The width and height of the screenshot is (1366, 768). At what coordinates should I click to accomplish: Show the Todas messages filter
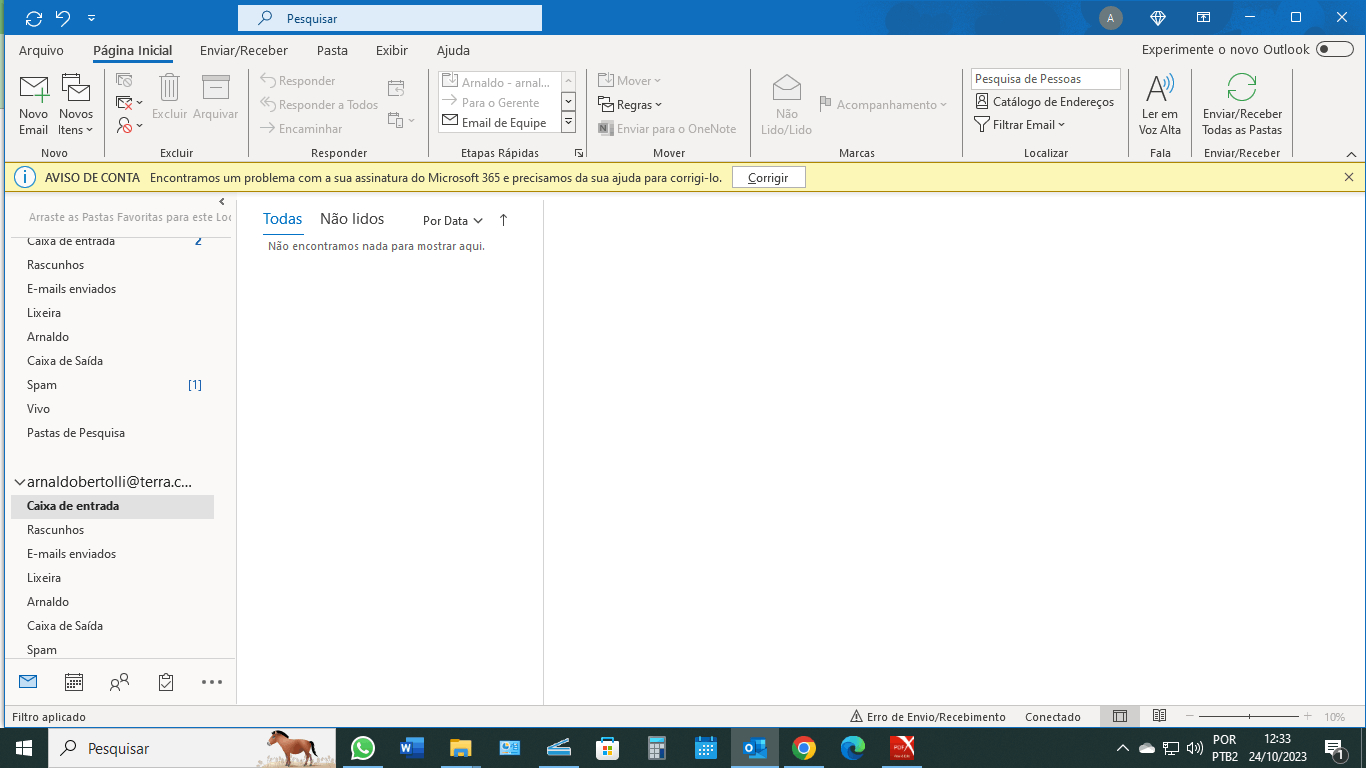tap(283, 219)
